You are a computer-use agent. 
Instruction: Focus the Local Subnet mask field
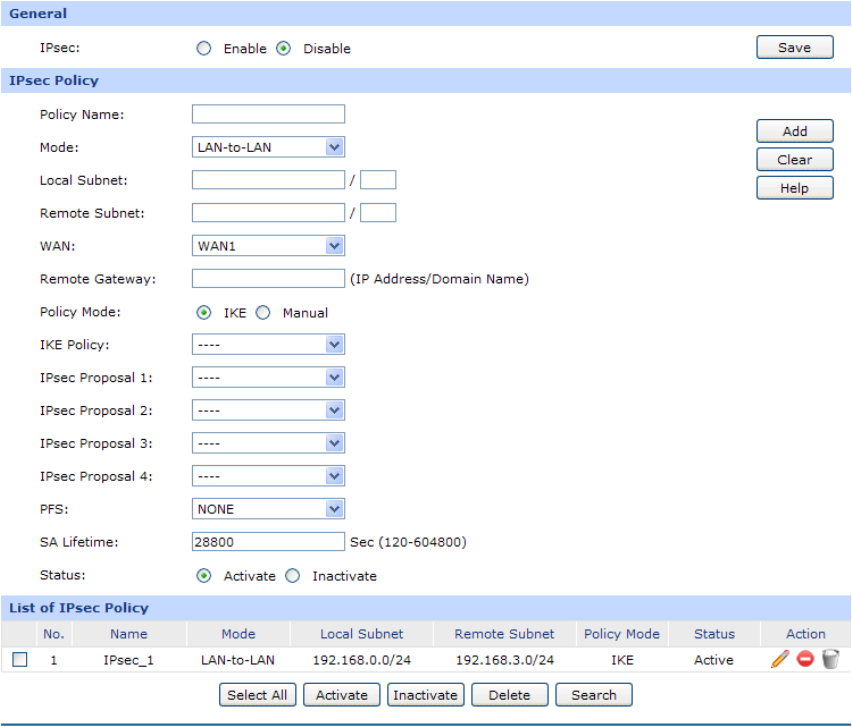(x=378, y=180)
